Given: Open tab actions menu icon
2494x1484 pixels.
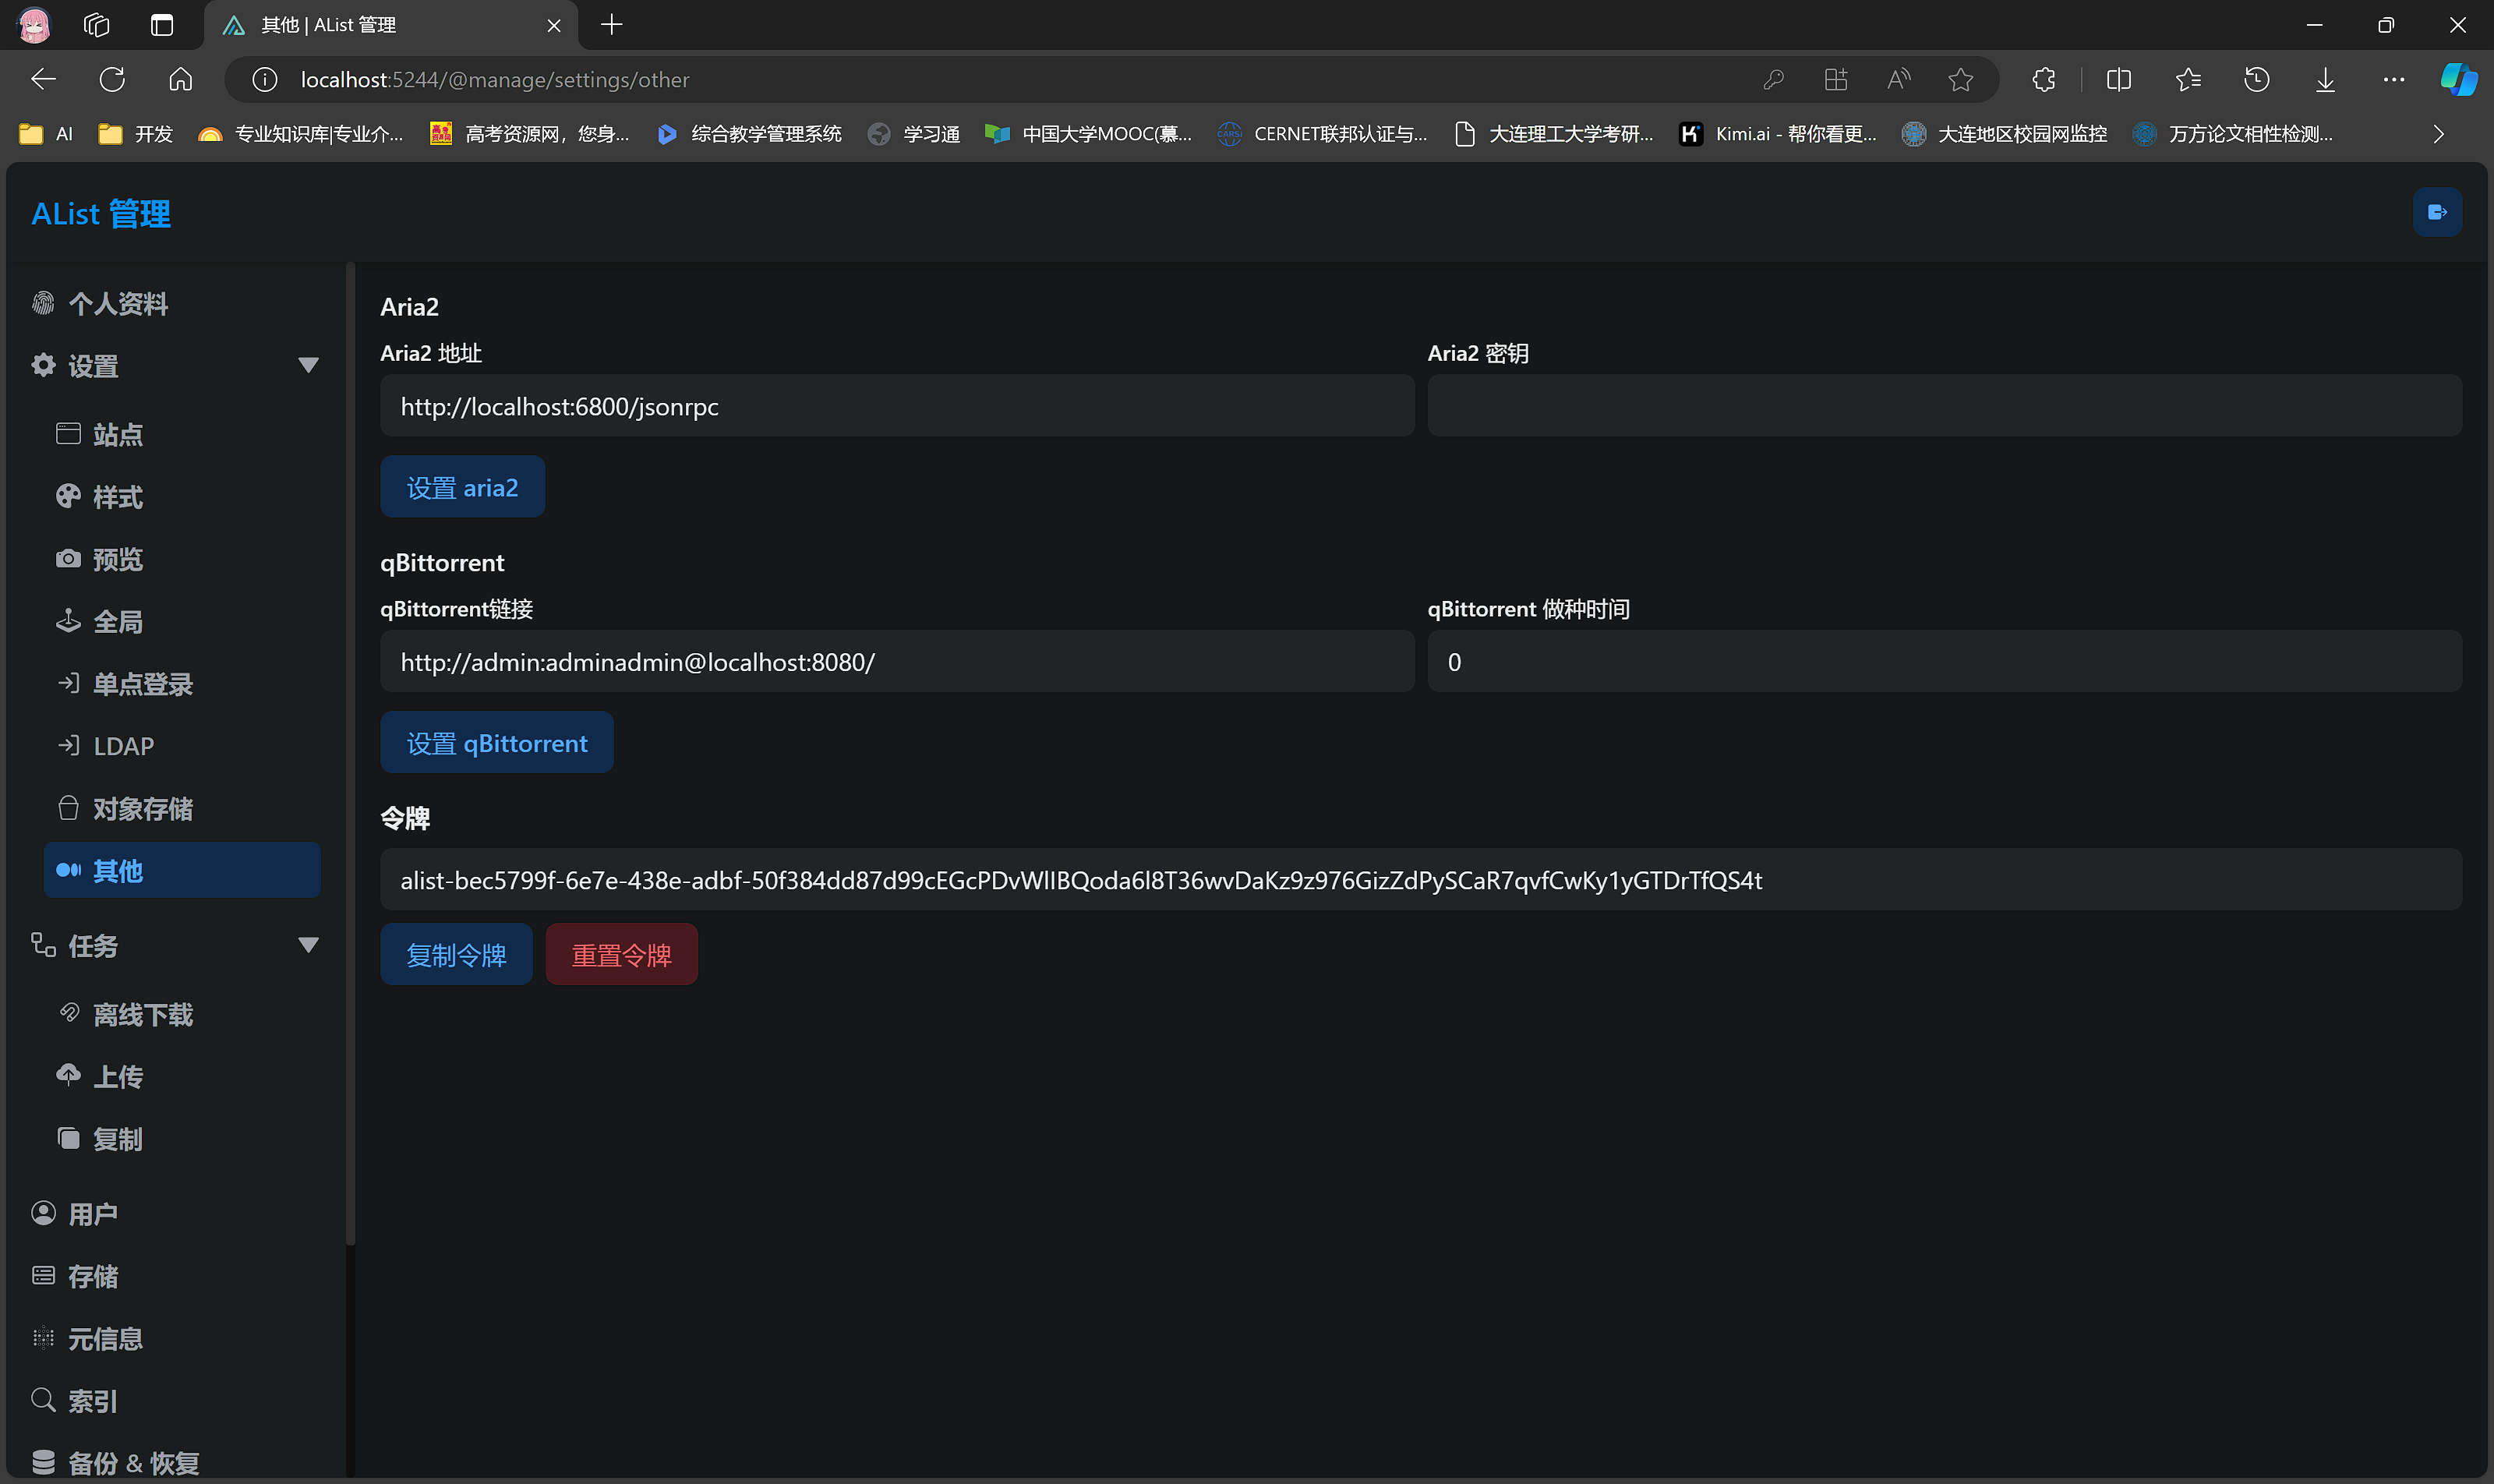Looking at the screenshot, I should 162,25.
